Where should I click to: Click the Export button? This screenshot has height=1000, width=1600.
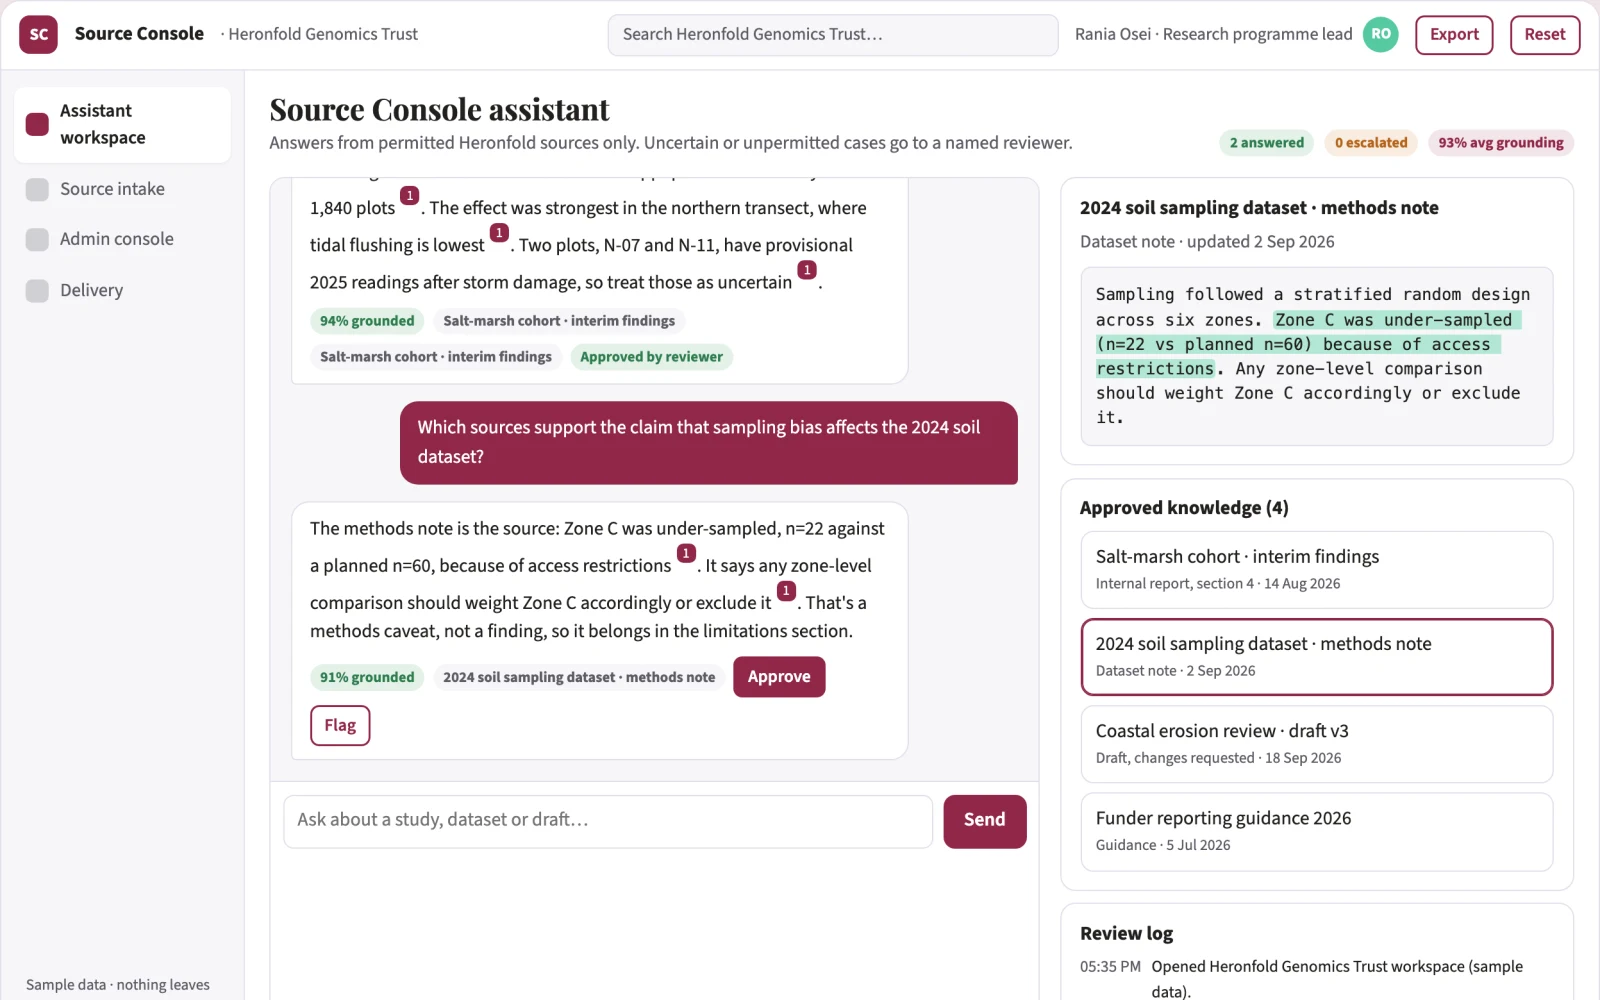coord(1454,35)
